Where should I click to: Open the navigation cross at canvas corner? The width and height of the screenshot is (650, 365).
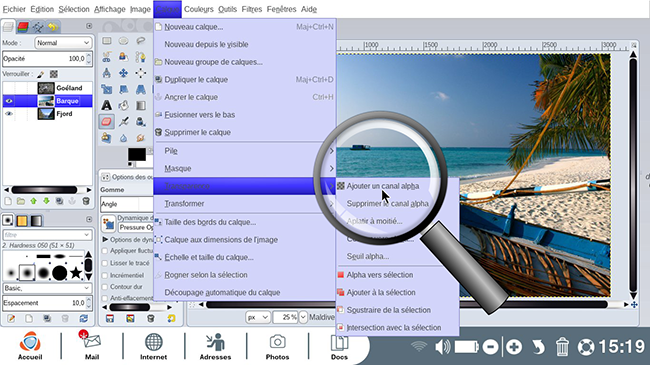634,304
